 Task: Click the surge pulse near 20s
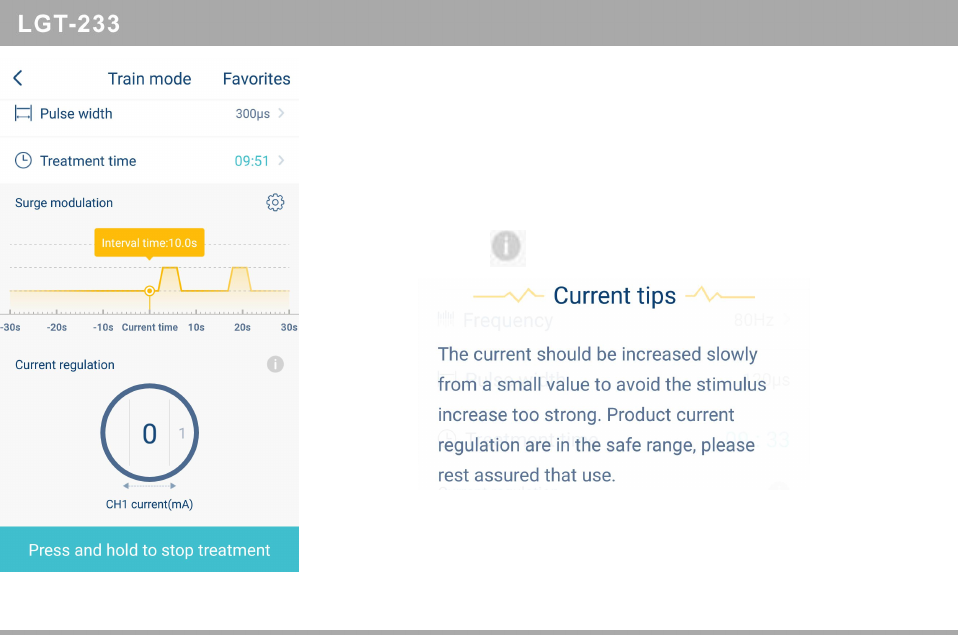[x=239, y=279]
